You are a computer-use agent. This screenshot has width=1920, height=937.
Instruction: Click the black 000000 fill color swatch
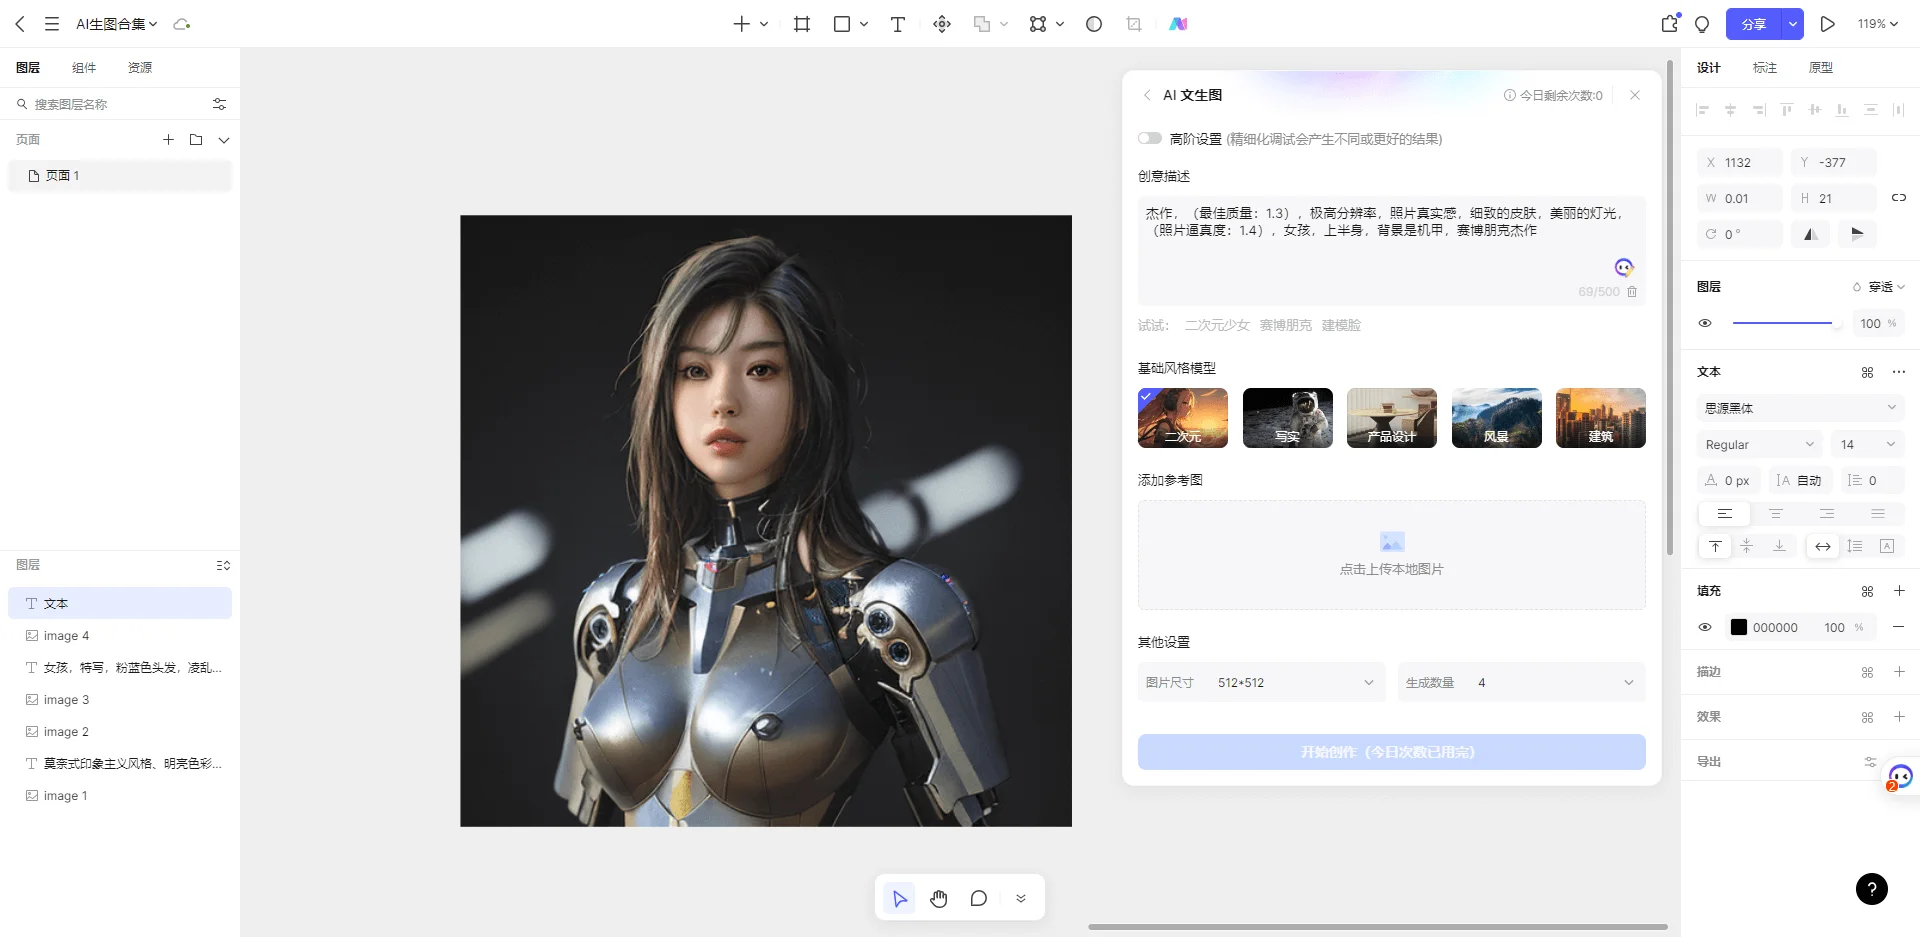1738,627
